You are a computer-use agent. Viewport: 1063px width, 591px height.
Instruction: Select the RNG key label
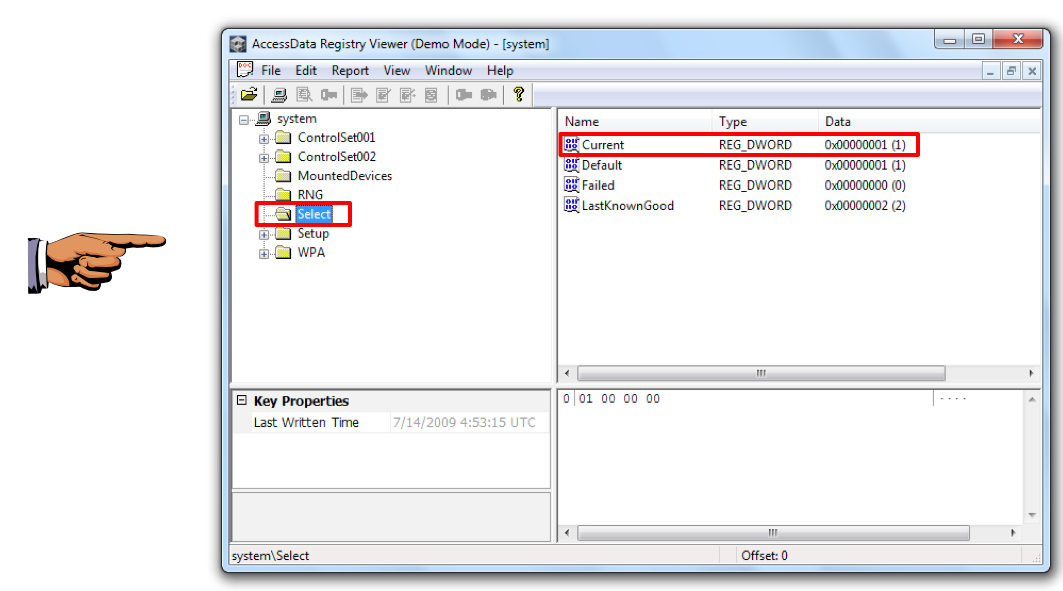pyautogui.click(x=310, y=195)
